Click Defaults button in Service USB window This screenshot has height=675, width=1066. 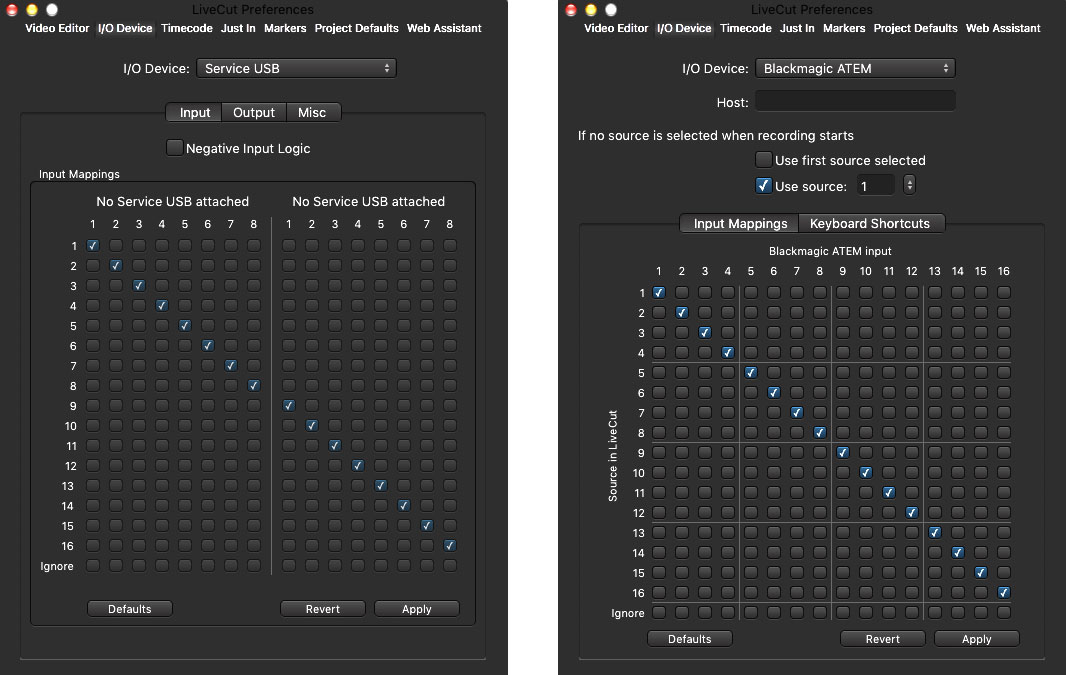click(x=130, y=609)
